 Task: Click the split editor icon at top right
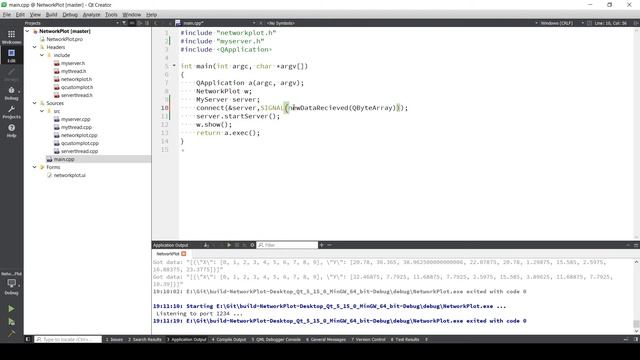click(x=636, y=23)
